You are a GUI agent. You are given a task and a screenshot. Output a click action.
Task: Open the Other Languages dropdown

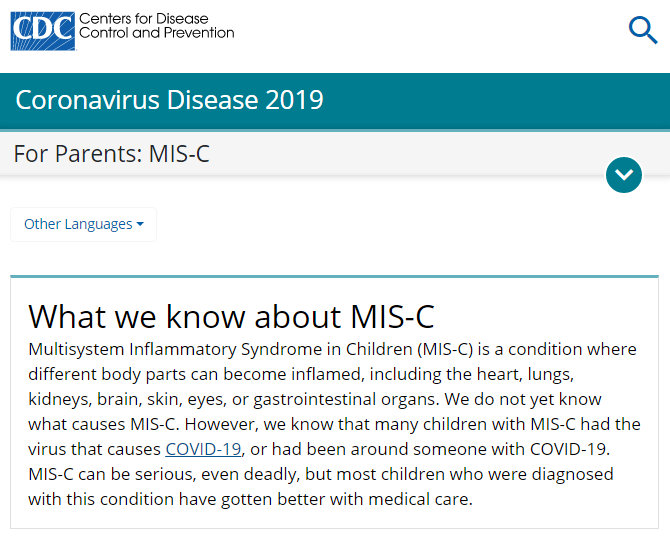click(x=83, y=224)
